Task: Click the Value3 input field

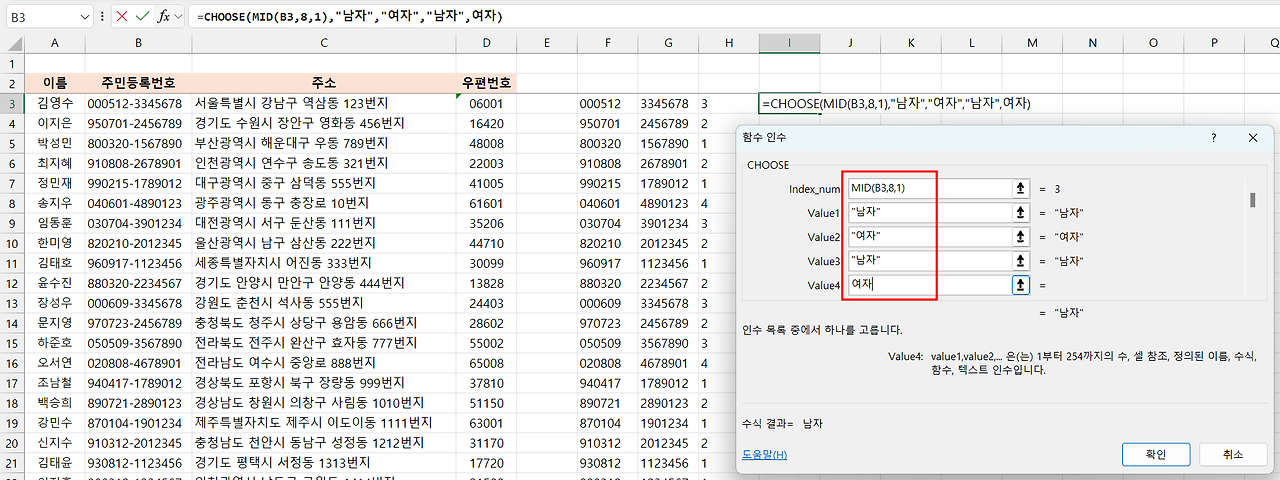Action: point(929,260)
